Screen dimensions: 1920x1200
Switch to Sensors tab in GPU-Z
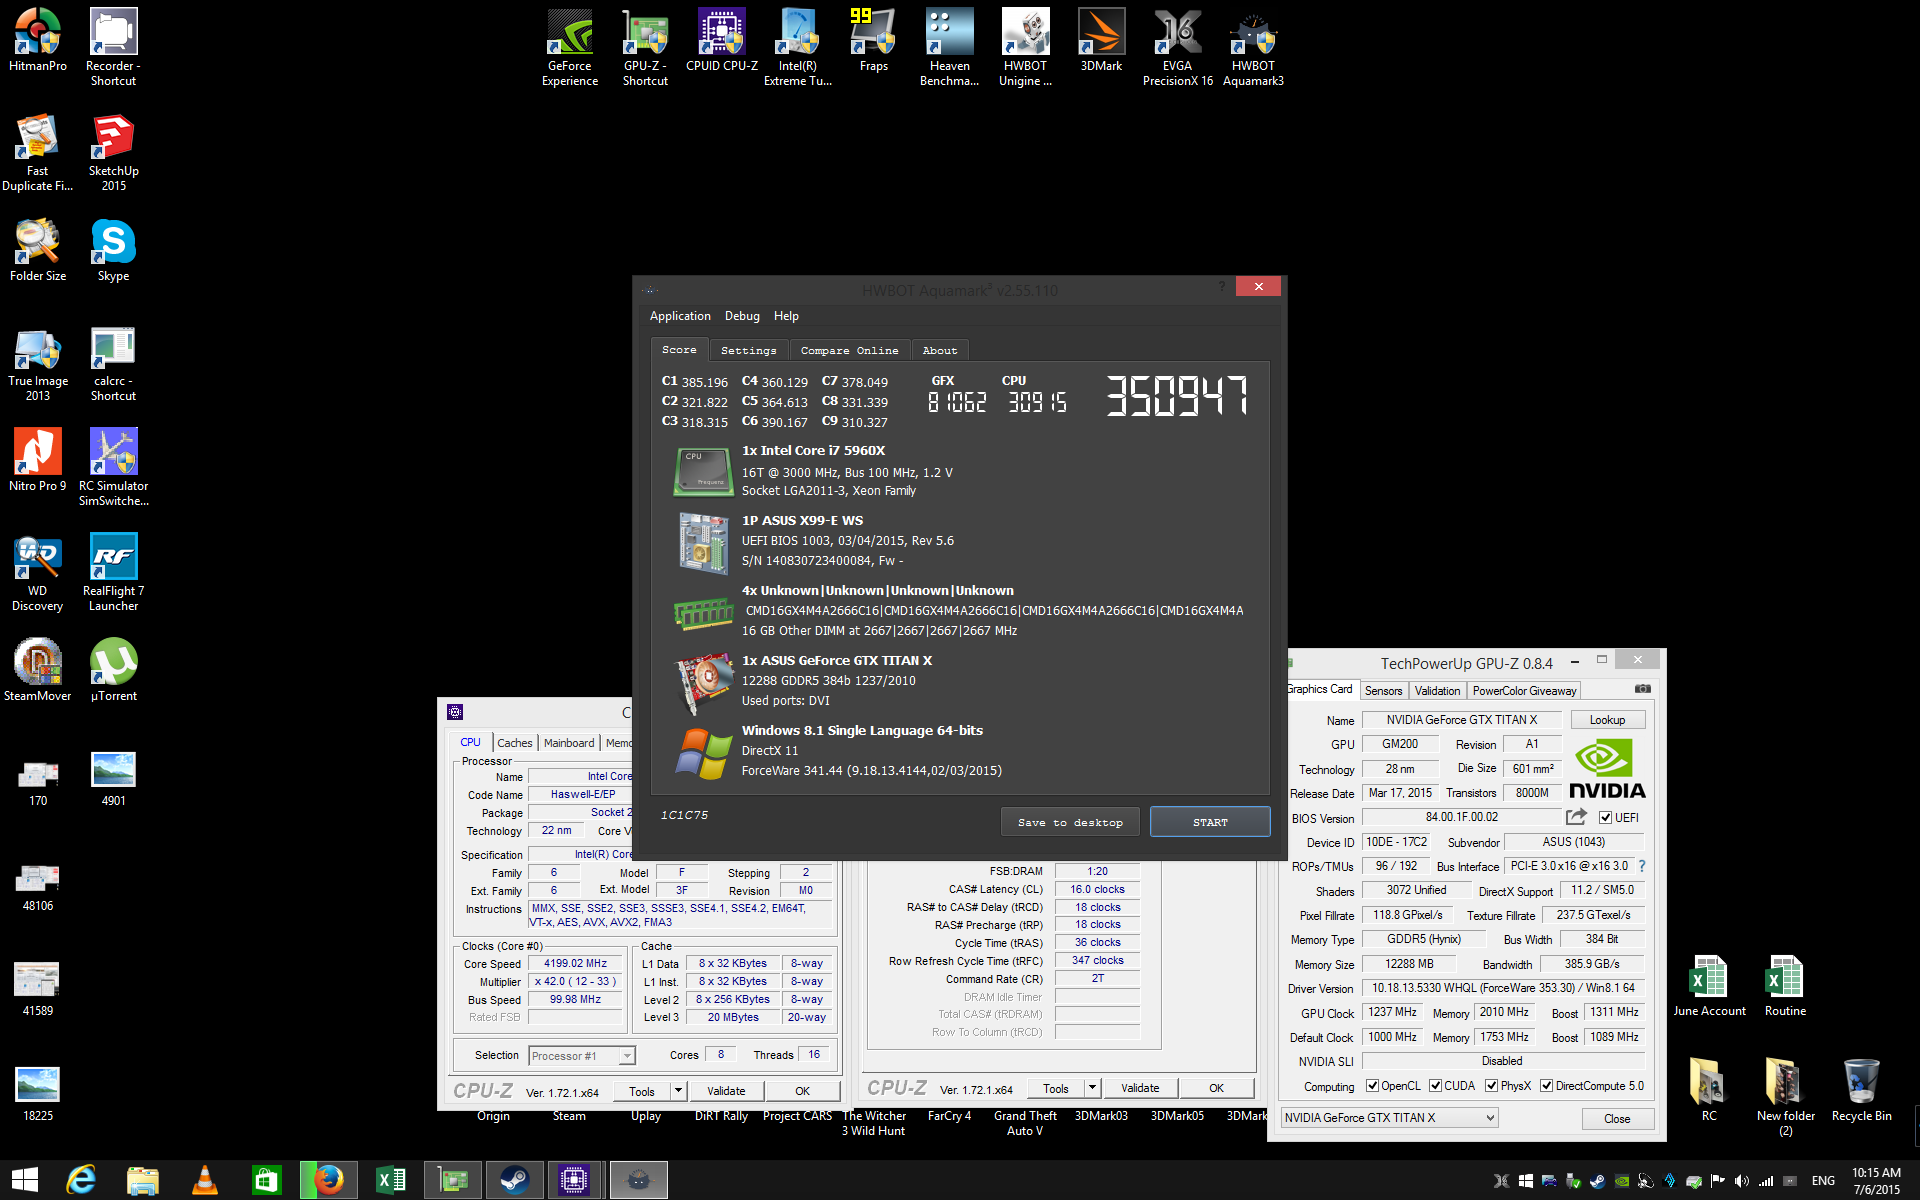tap(1383, 691)
